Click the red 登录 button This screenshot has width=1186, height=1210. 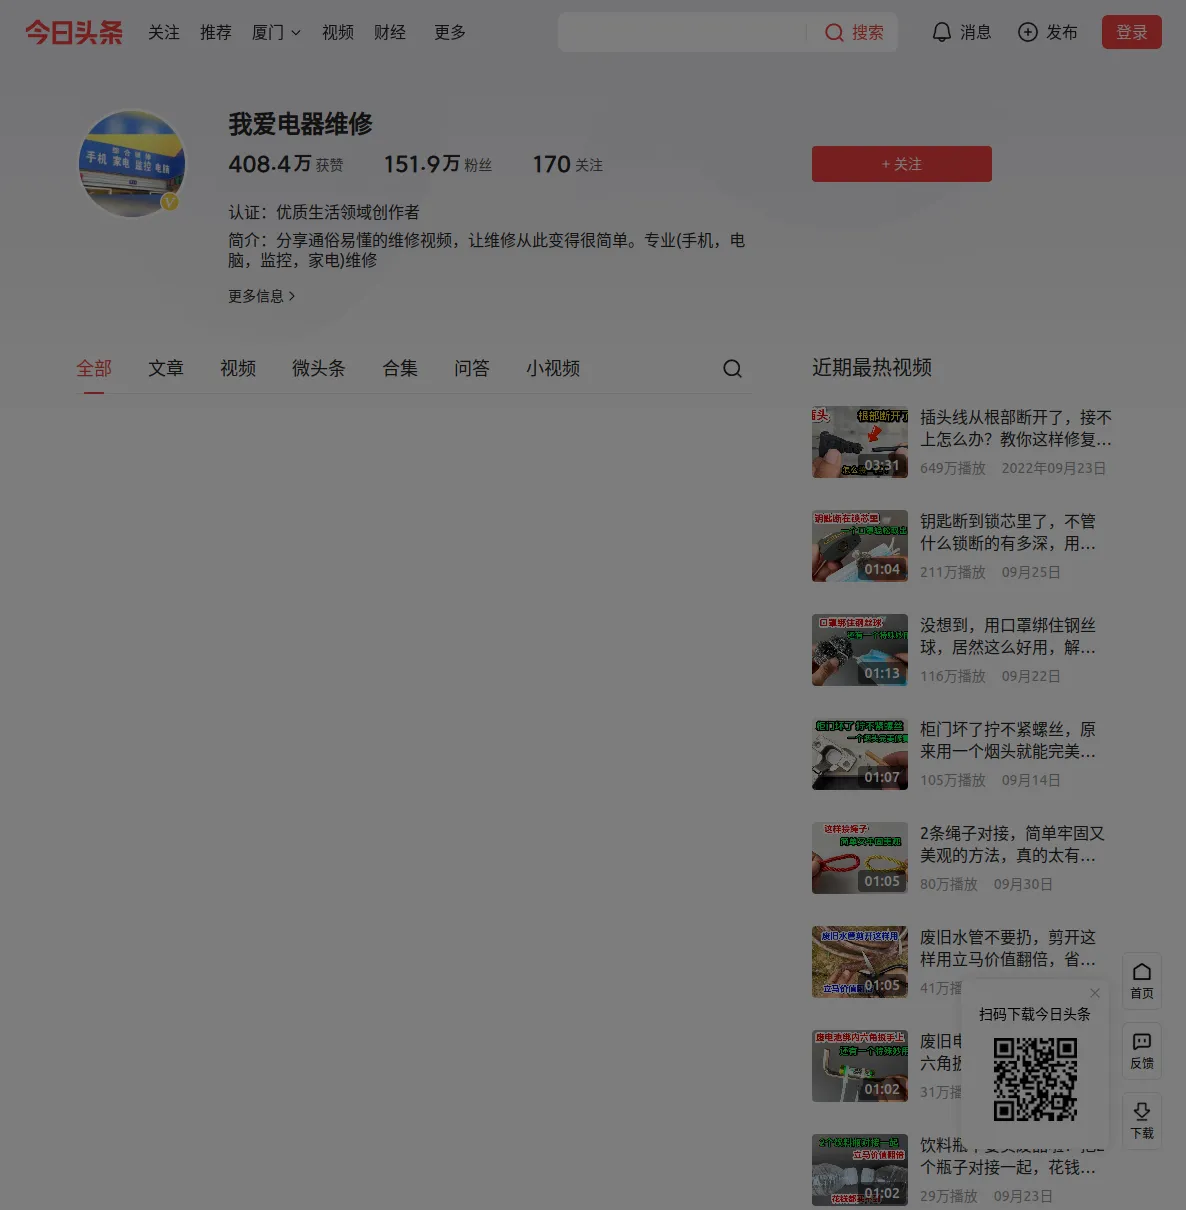(x=1132, y=32)
